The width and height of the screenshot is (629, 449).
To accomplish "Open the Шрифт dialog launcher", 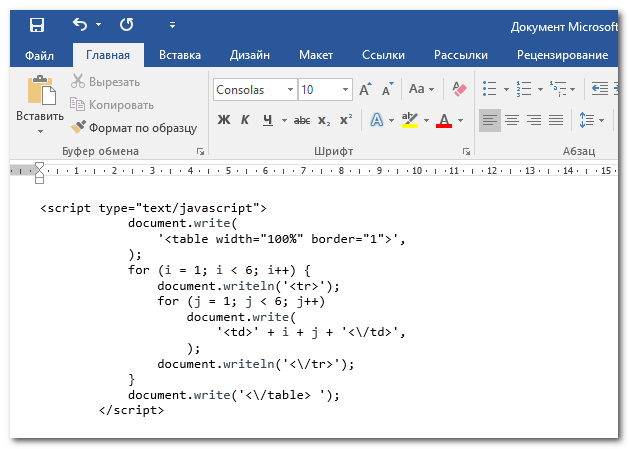I will click(466, 151).
